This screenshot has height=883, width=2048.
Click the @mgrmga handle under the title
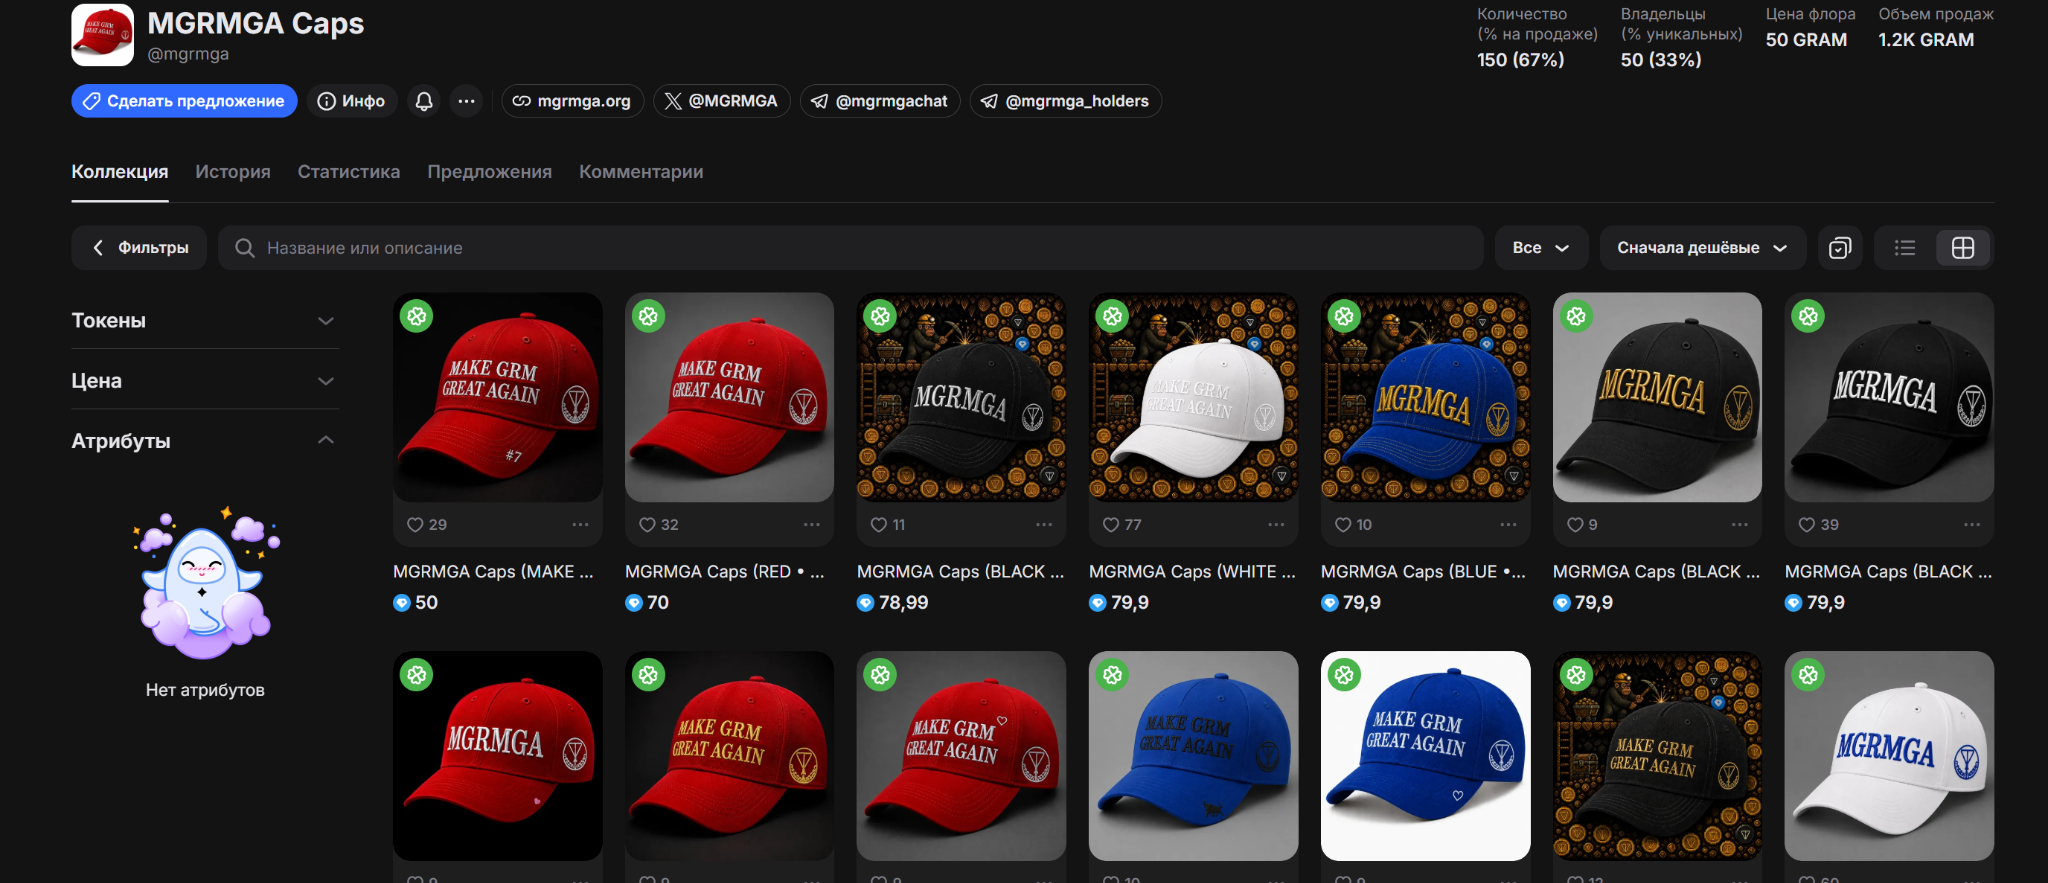(188, 54)
